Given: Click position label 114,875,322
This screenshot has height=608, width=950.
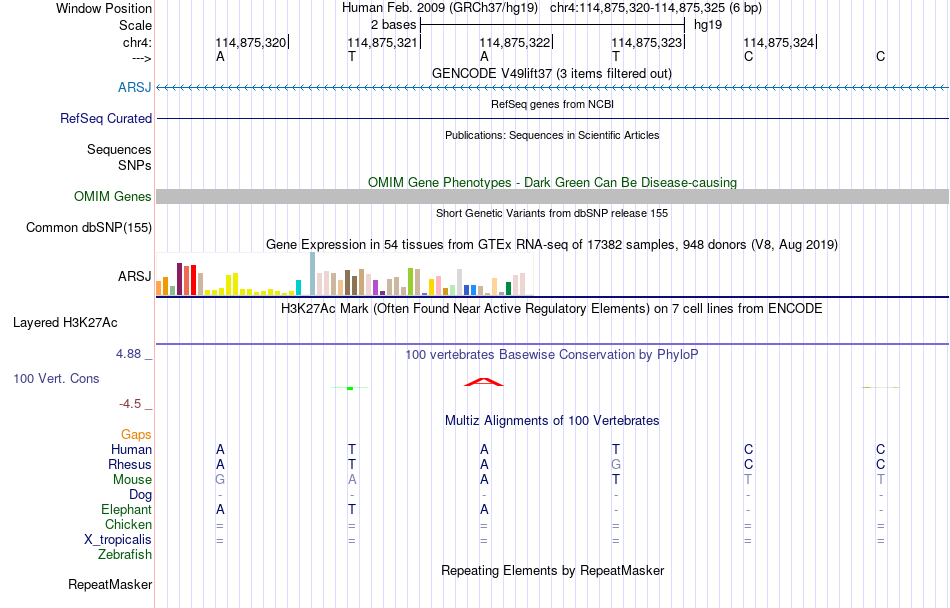Looking at the screenshot, I should [514, 42].
